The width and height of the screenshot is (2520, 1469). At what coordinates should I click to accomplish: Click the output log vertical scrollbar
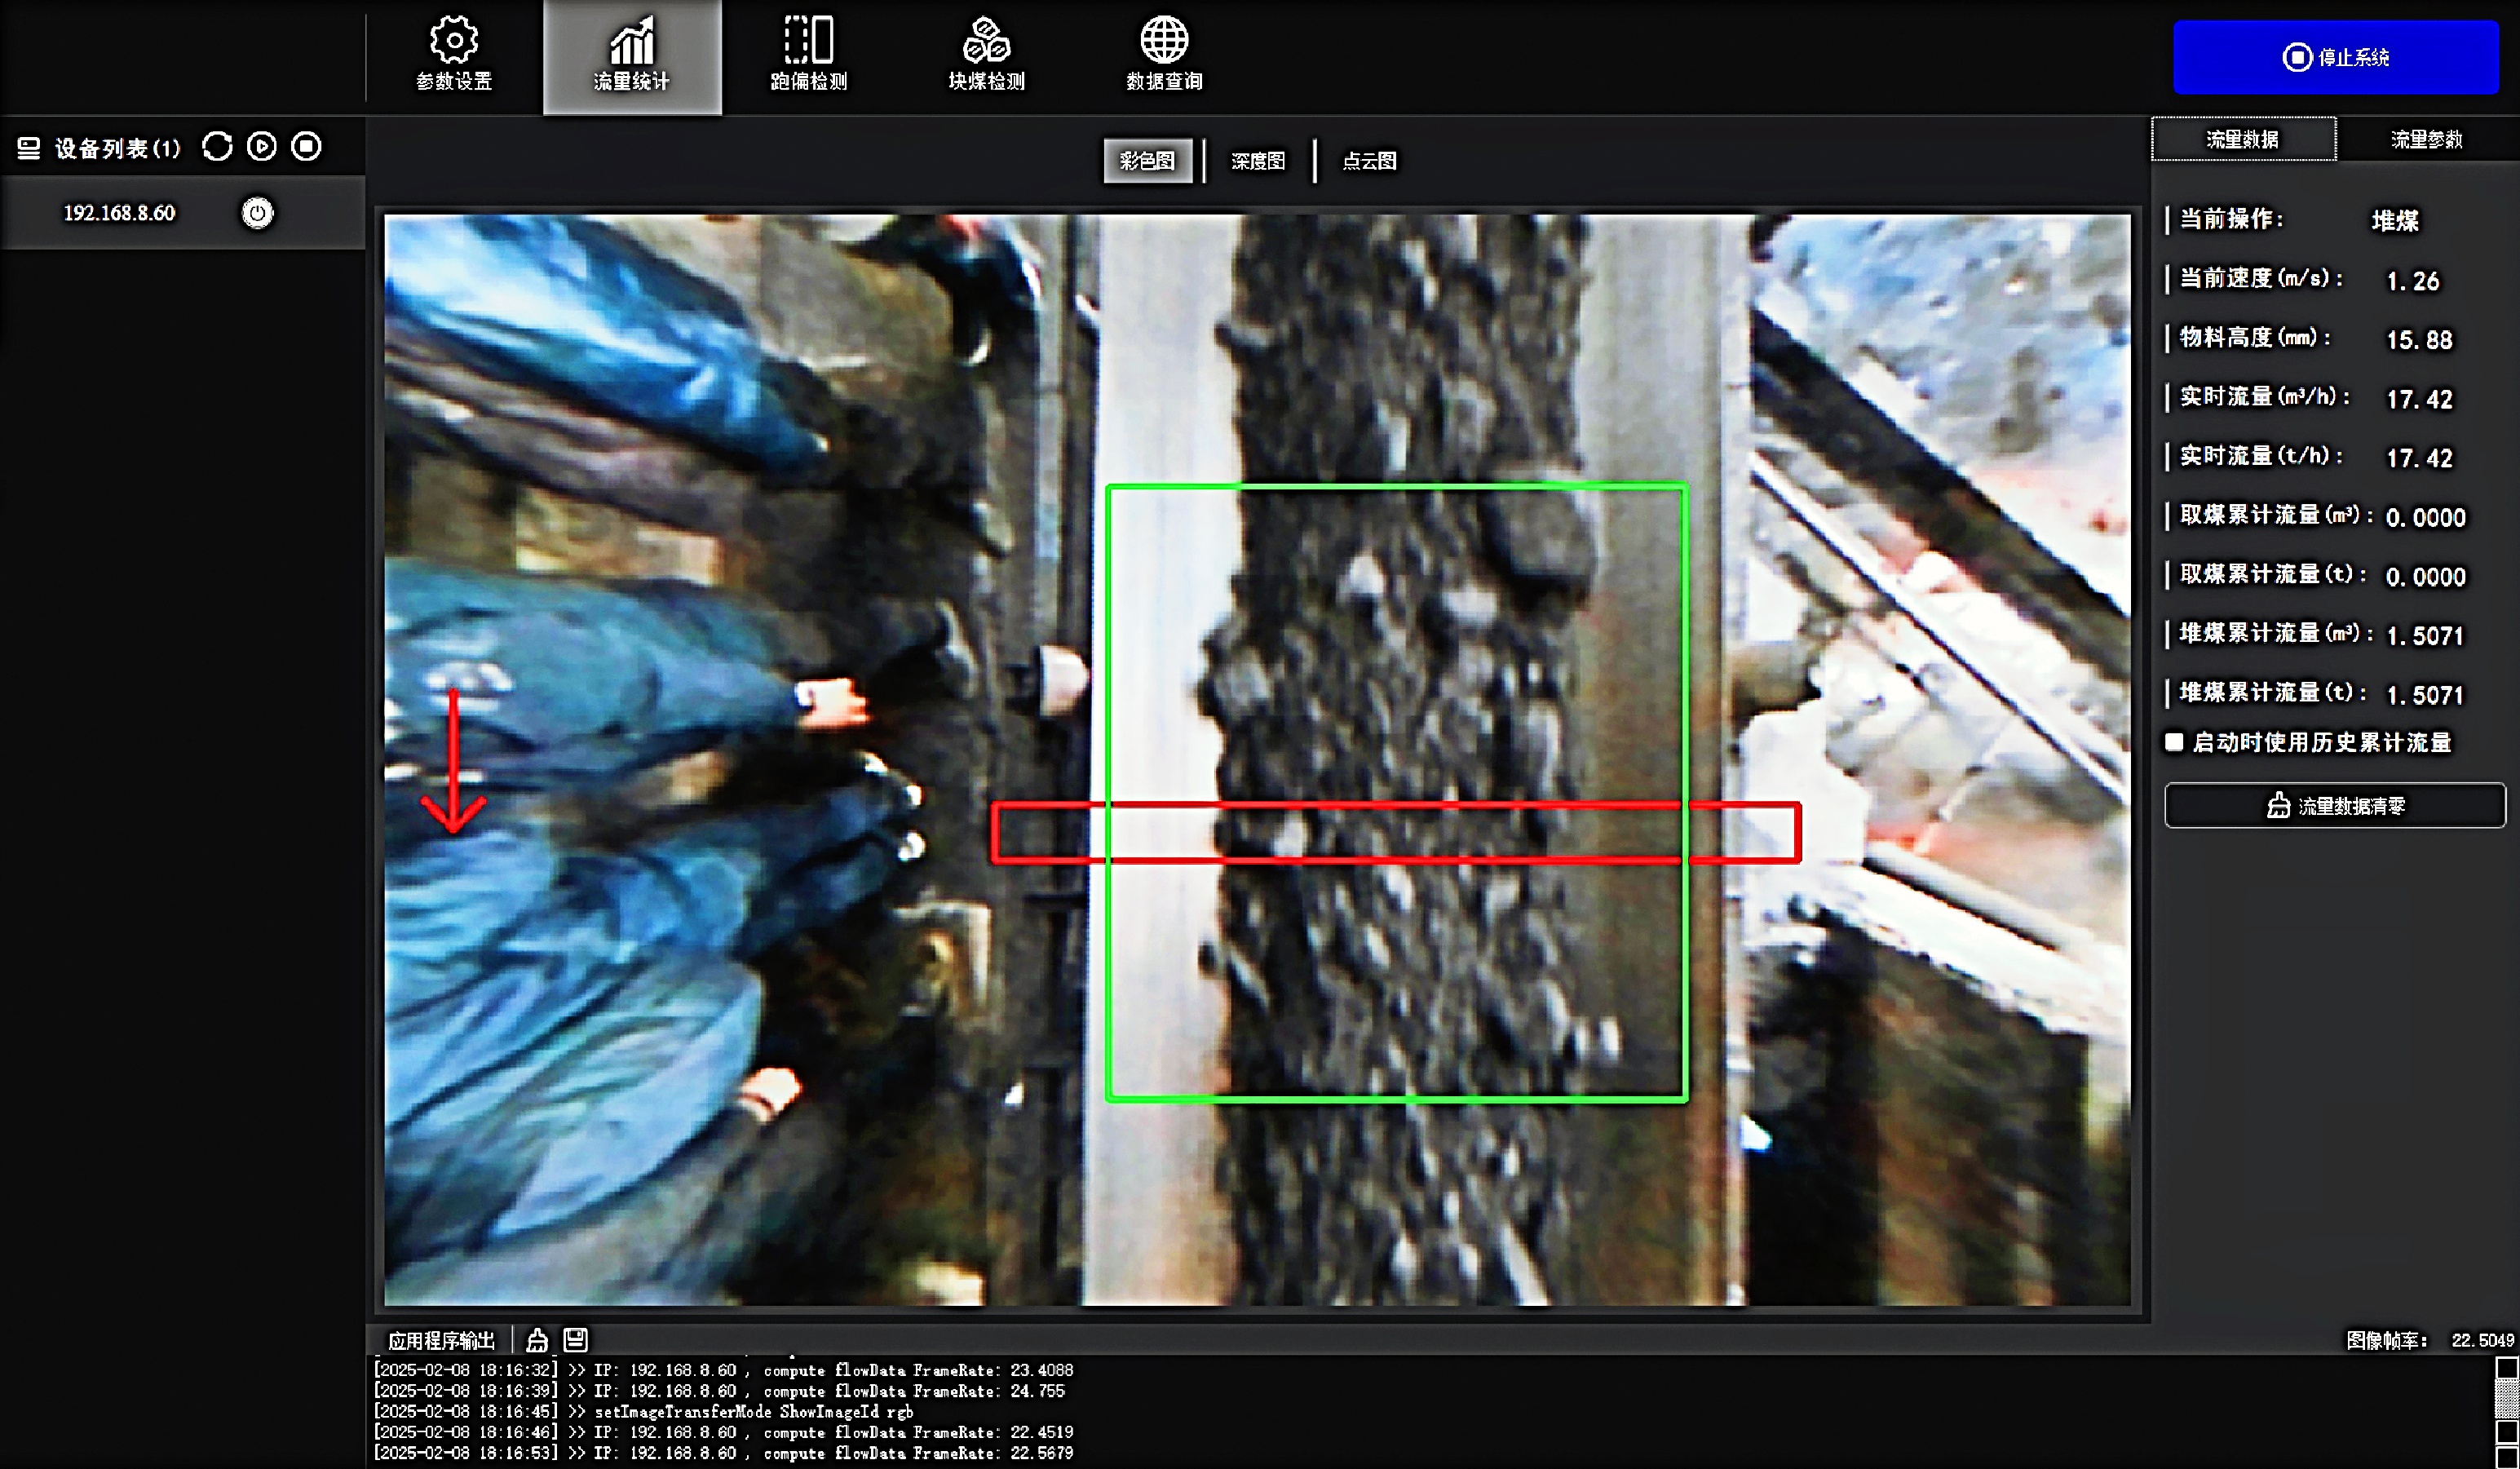coord(2506,1400)
